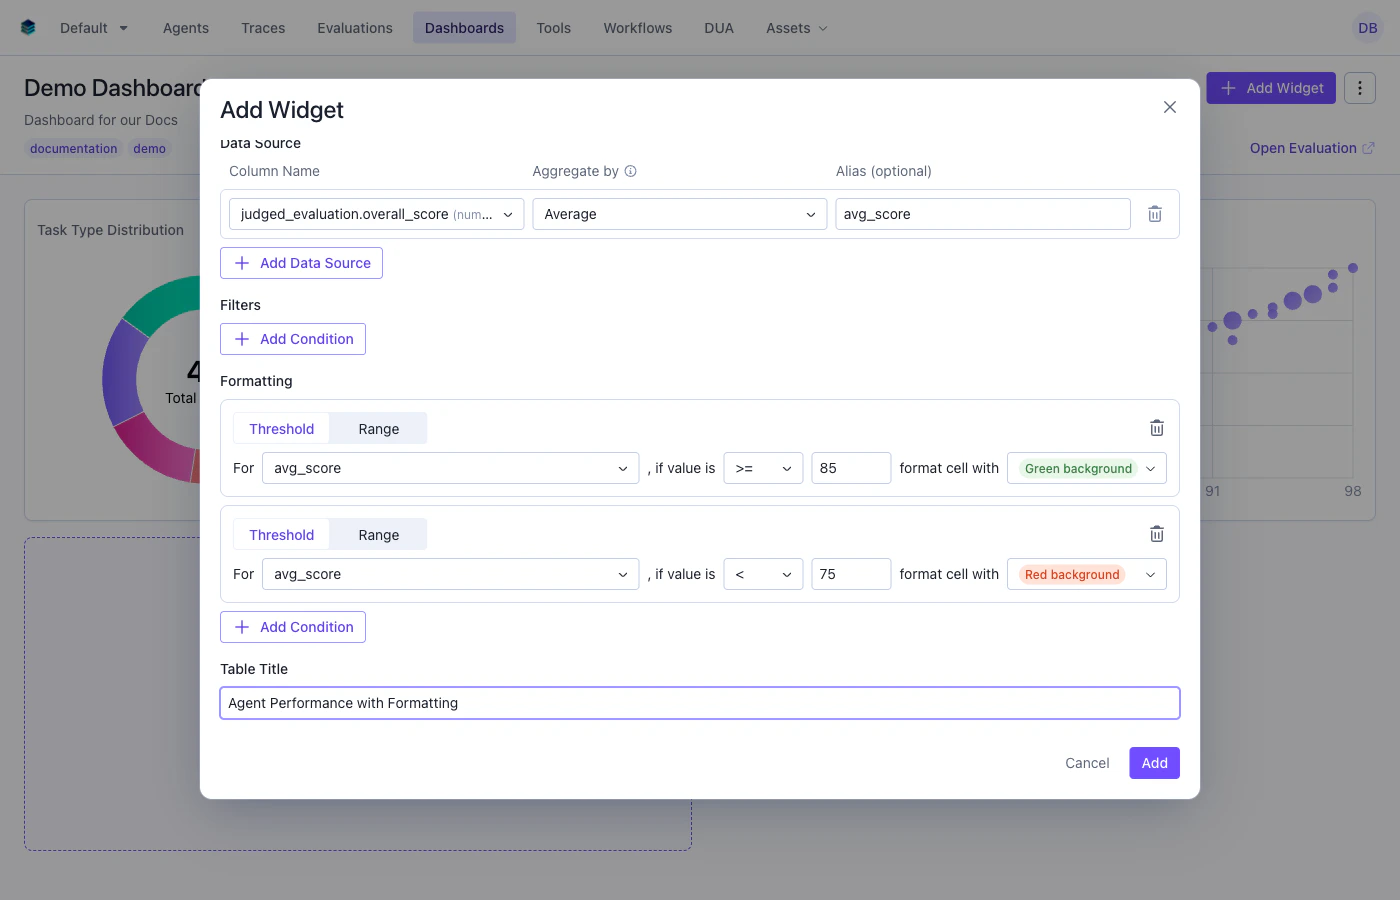
Task: Open the Average aggregate dropdown
Action: tap(679, 214)
